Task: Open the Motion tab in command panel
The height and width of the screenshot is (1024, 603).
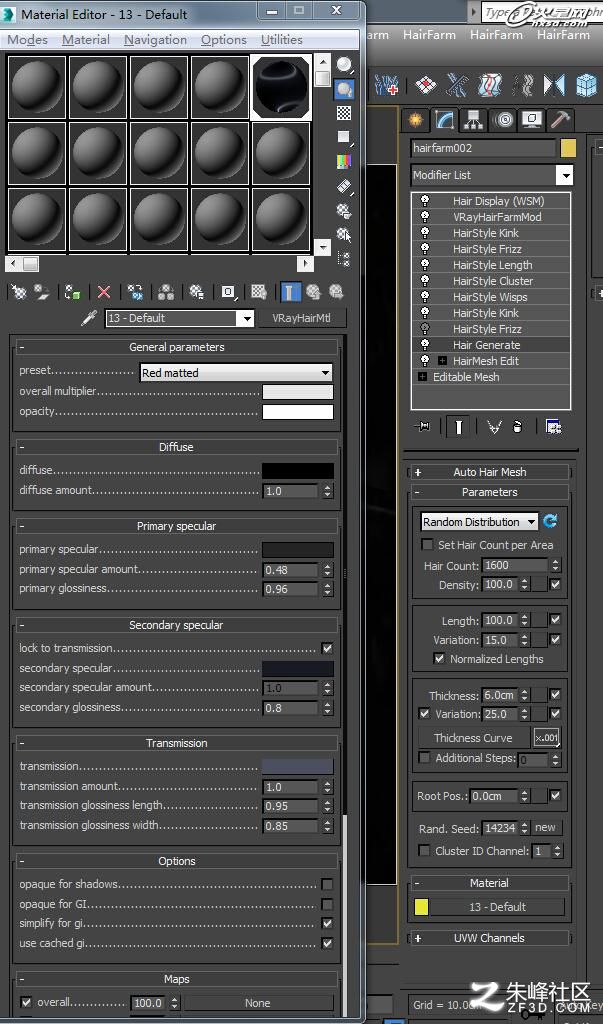Action: pyautogui.click(x=503, y=120)
